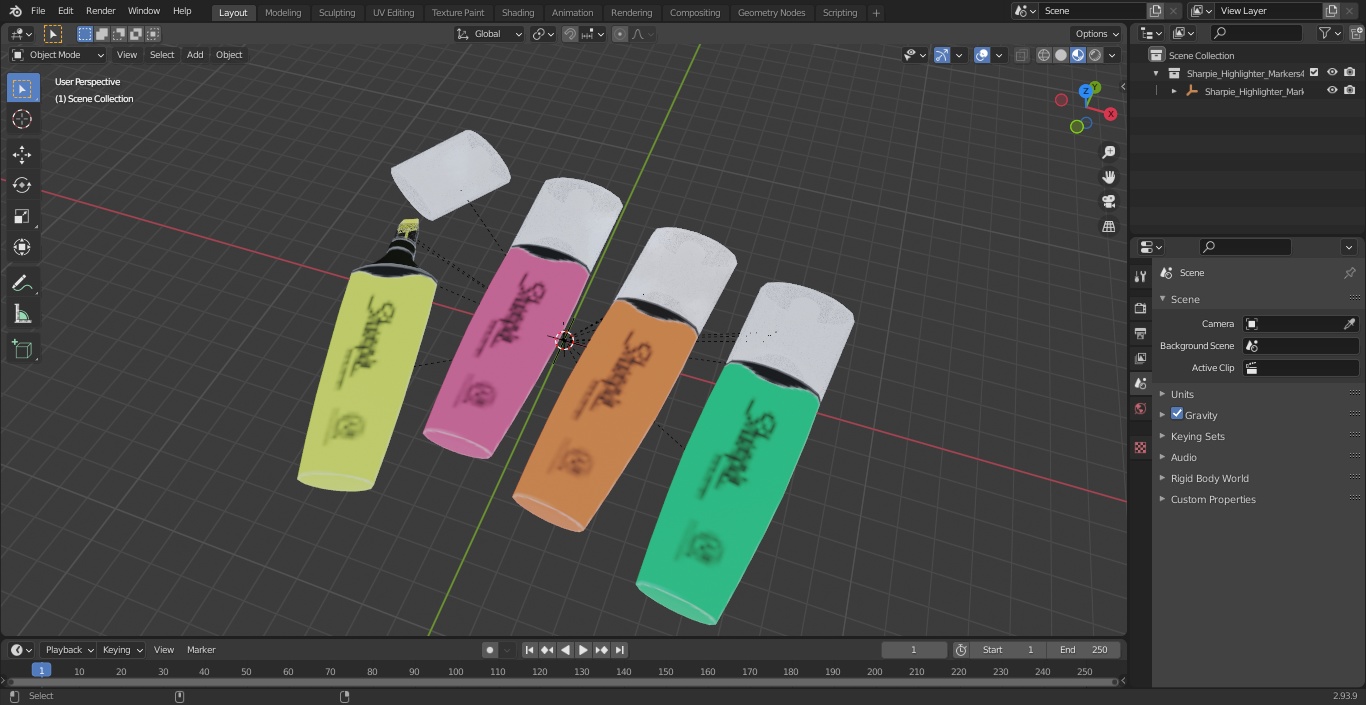
Task: Collapse the Sharpie_Highlighter_Markers4 collection tree
Action: tap(1156, 73)
